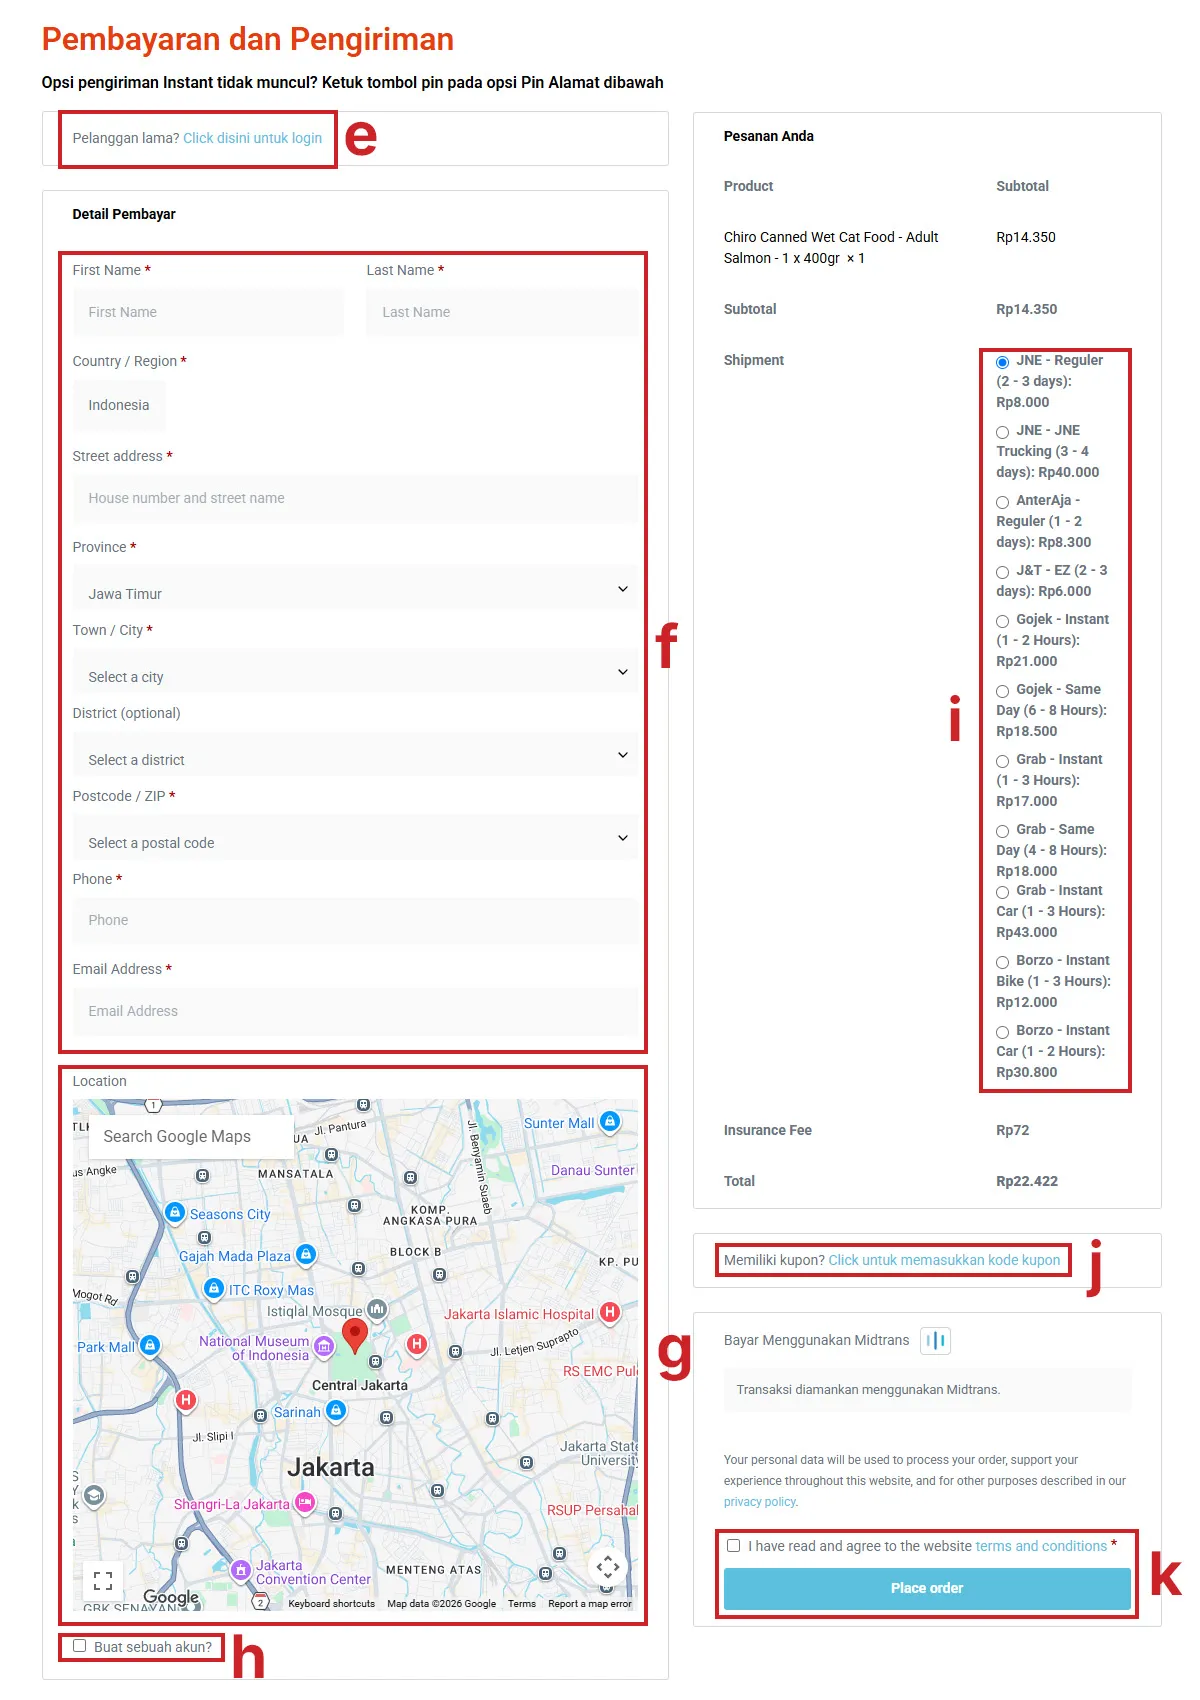Tick the terms and conditions agreement checkbox

coord(734,1545)
